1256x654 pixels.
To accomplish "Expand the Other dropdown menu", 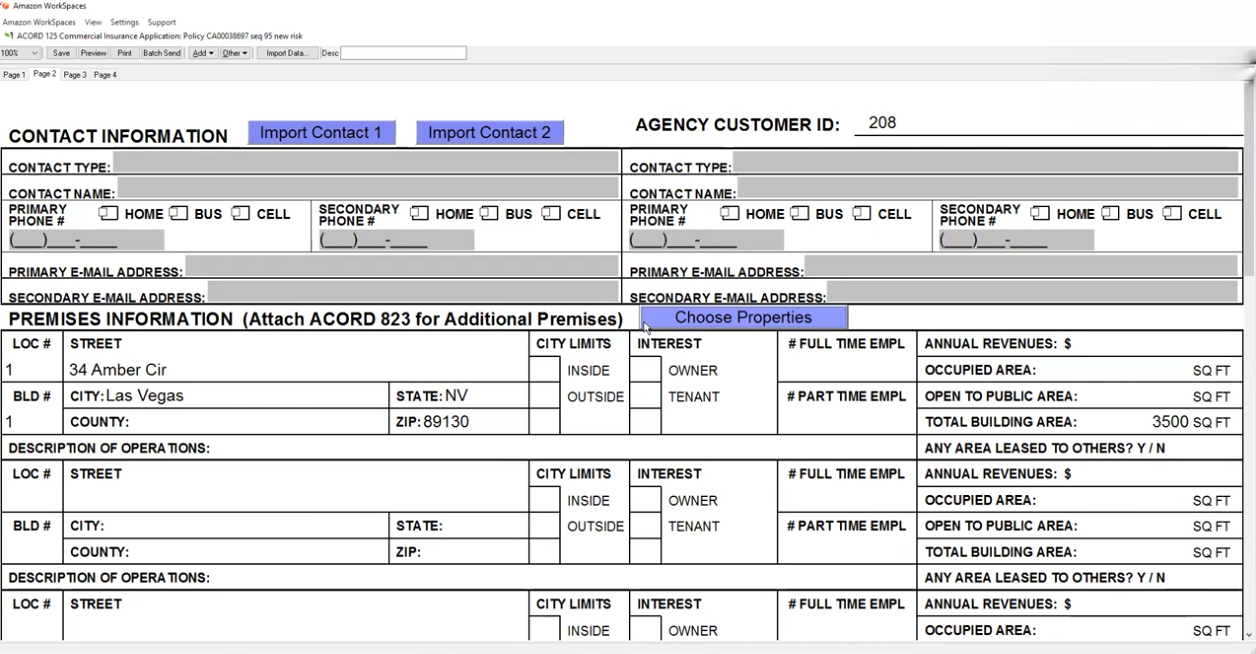I will tap(234, 53).
